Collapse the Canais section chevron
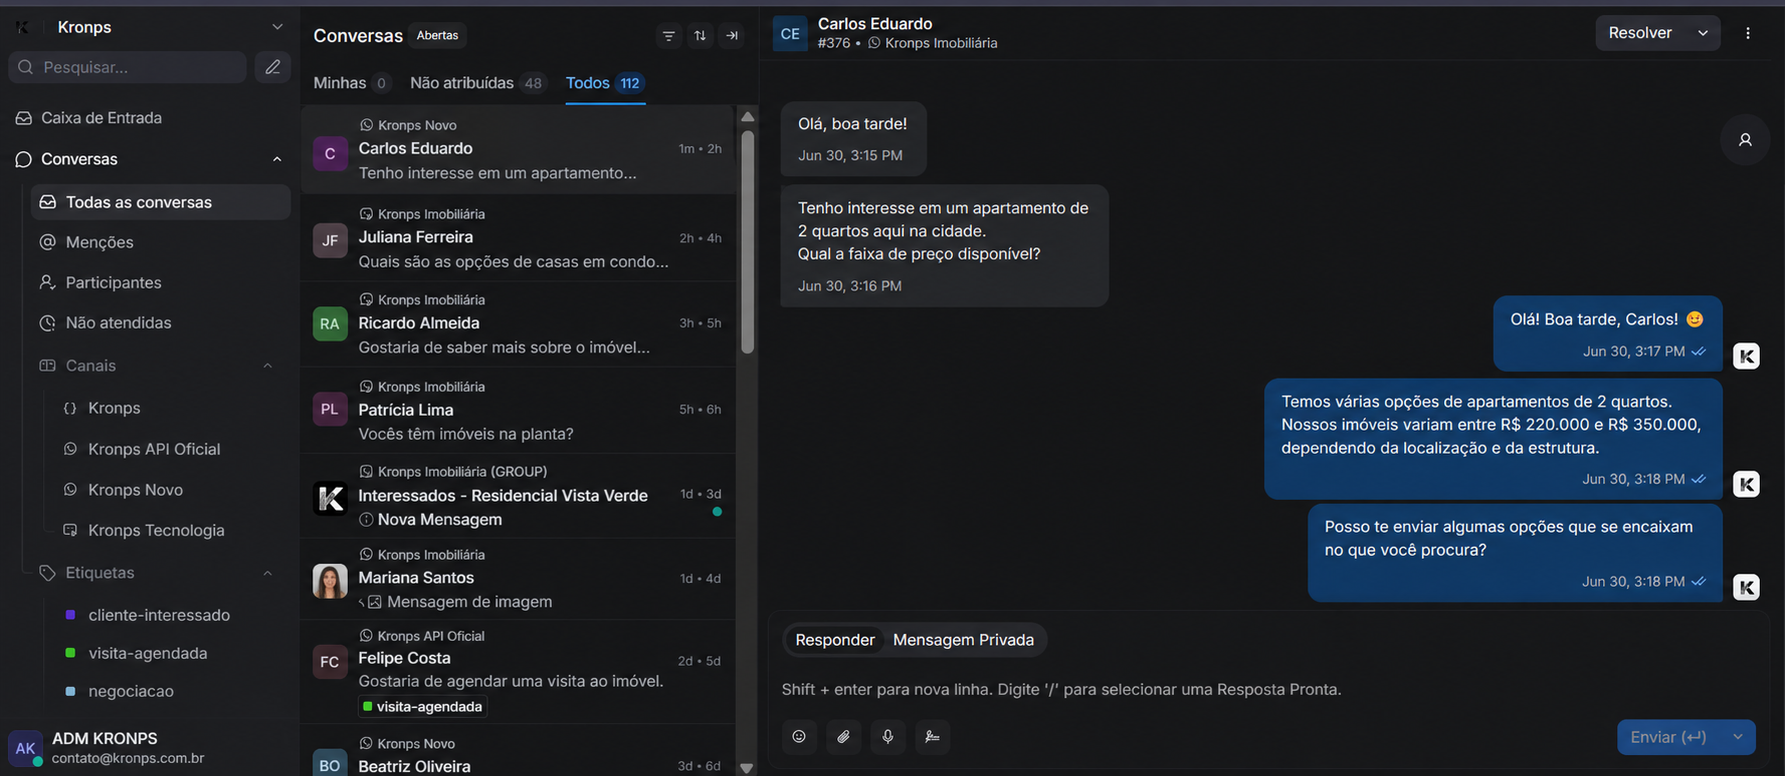Image resolution: width=1785 pixels, height=776 pixels. (267, 366)
